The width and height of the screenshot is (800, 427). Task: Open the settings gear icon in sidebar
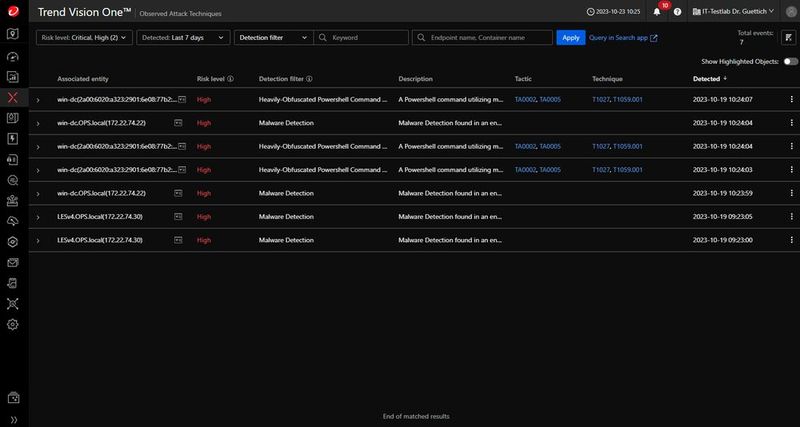click(13, 324)
